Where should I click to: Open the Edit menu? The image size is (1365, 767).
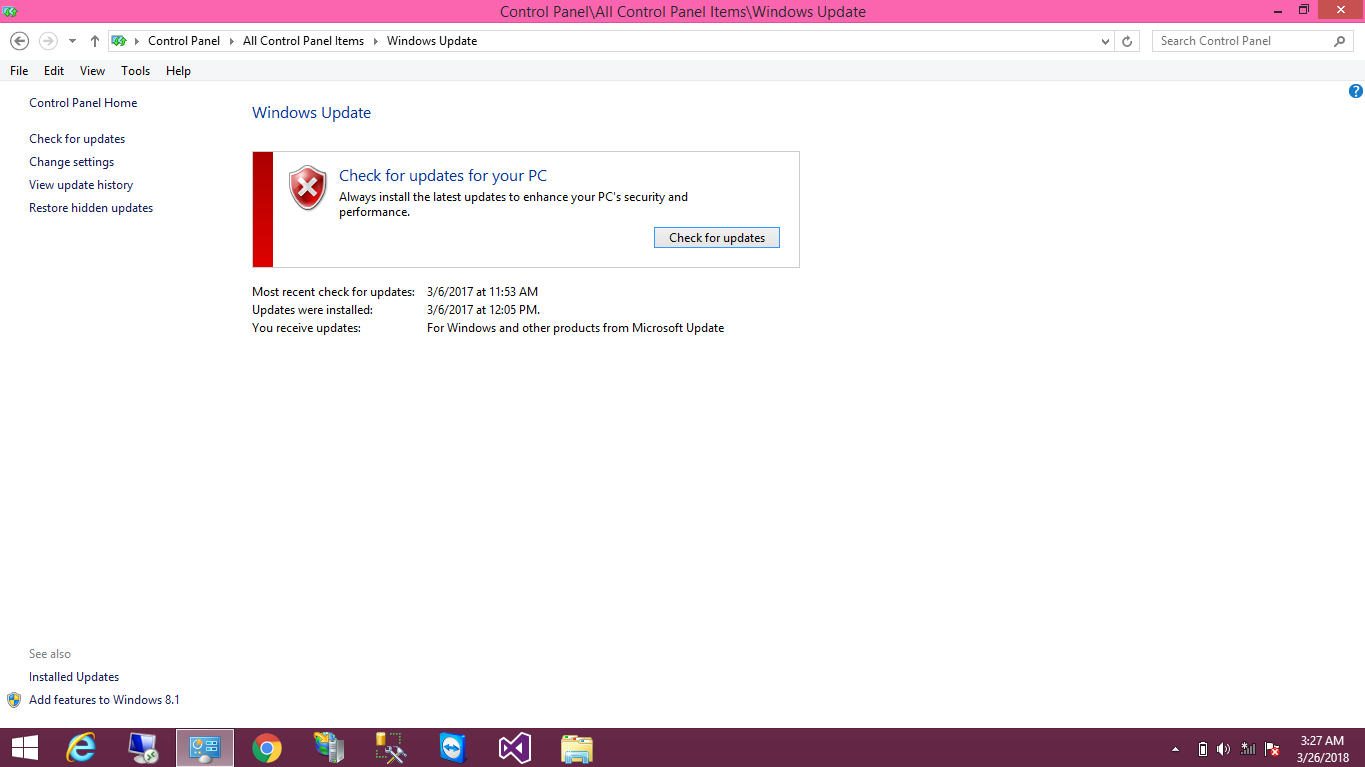(x=54, y=71)
